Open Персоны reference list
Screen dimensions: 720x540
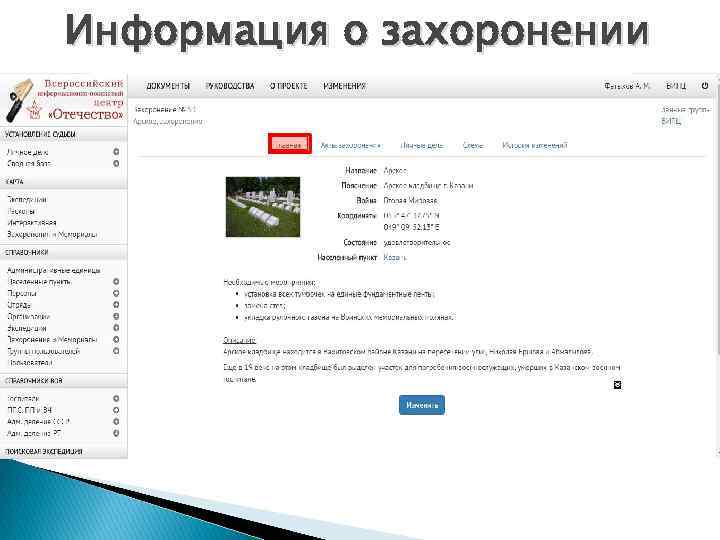tap(22, 293)
